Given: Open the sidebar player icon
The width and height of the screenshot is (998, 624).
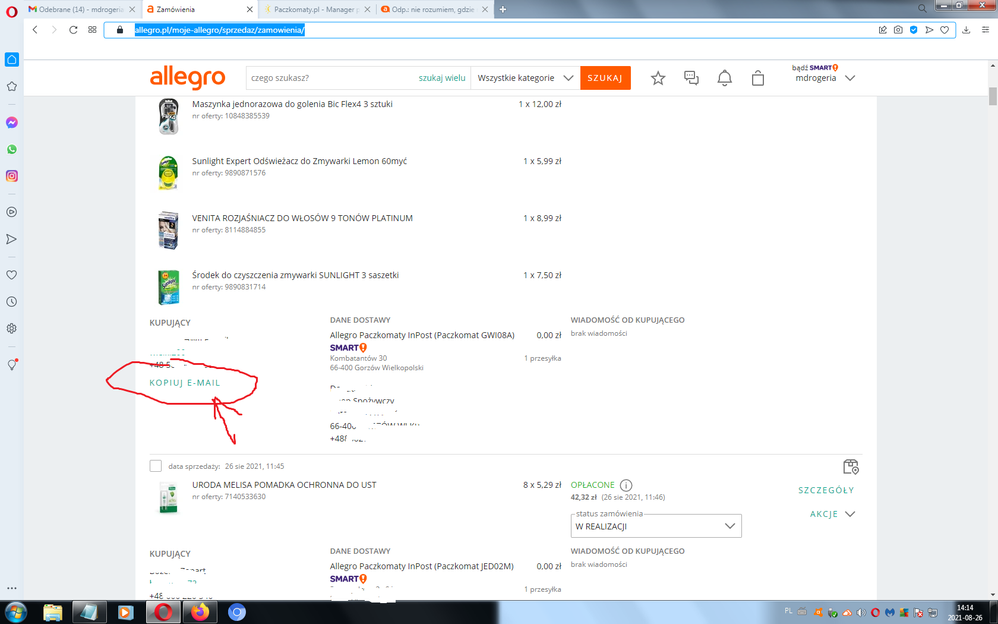Looking at the screenshot, I should click(x=11, y=212).
